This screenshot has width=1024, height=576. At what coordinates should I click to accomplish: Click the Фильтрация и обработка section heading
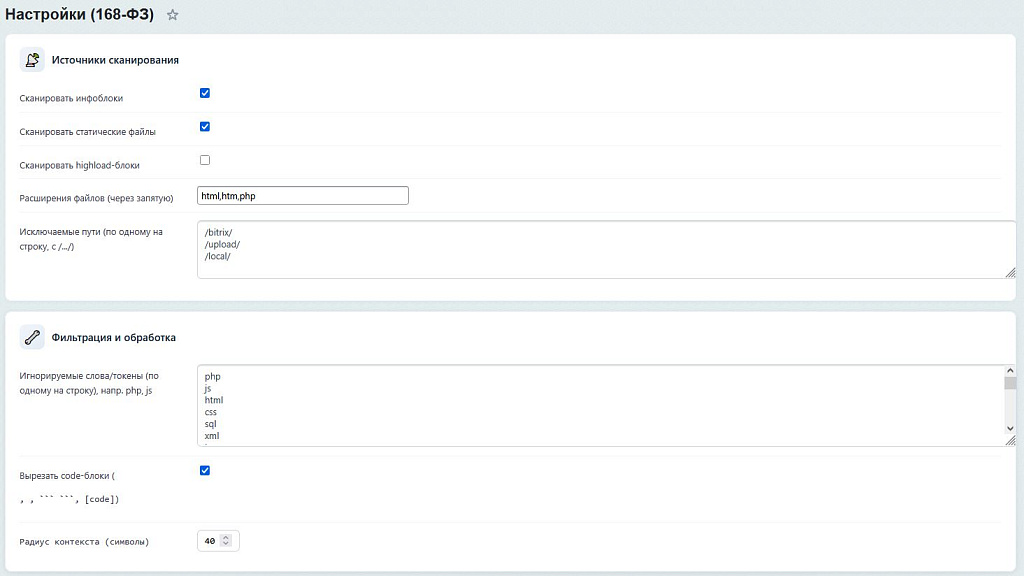[113, 338]
